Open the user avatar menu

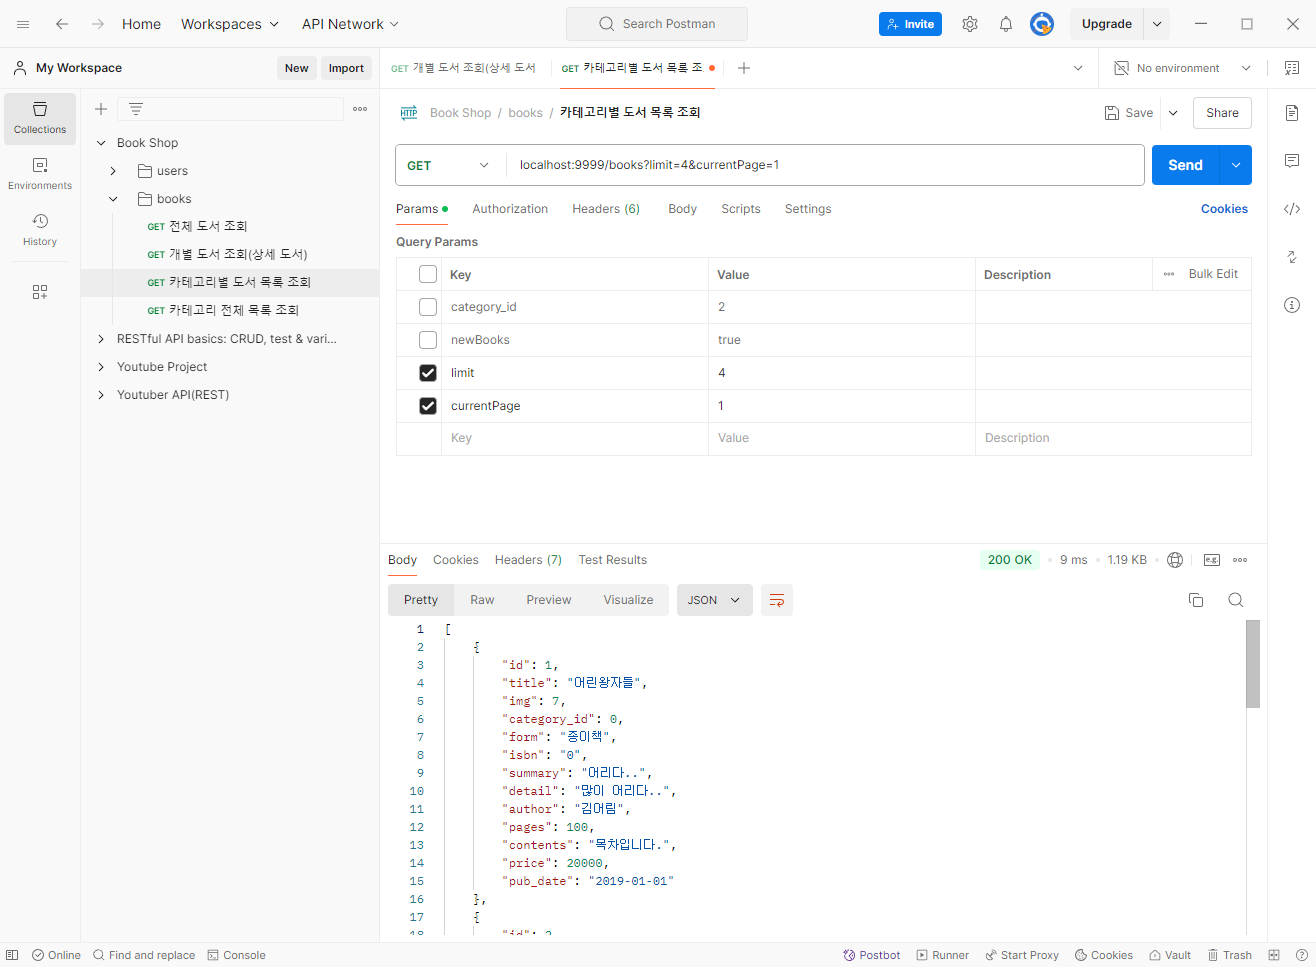click(1042, 24)
